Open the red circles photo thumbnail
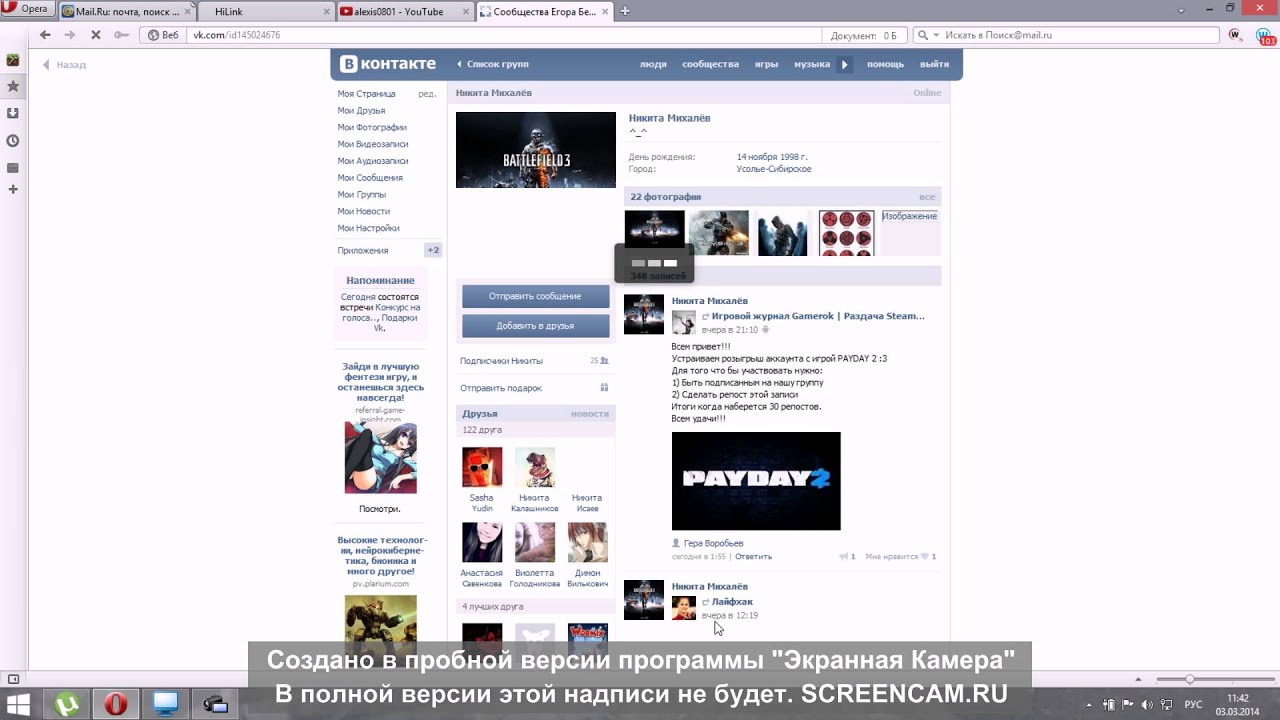 click(x=846, y=232)
